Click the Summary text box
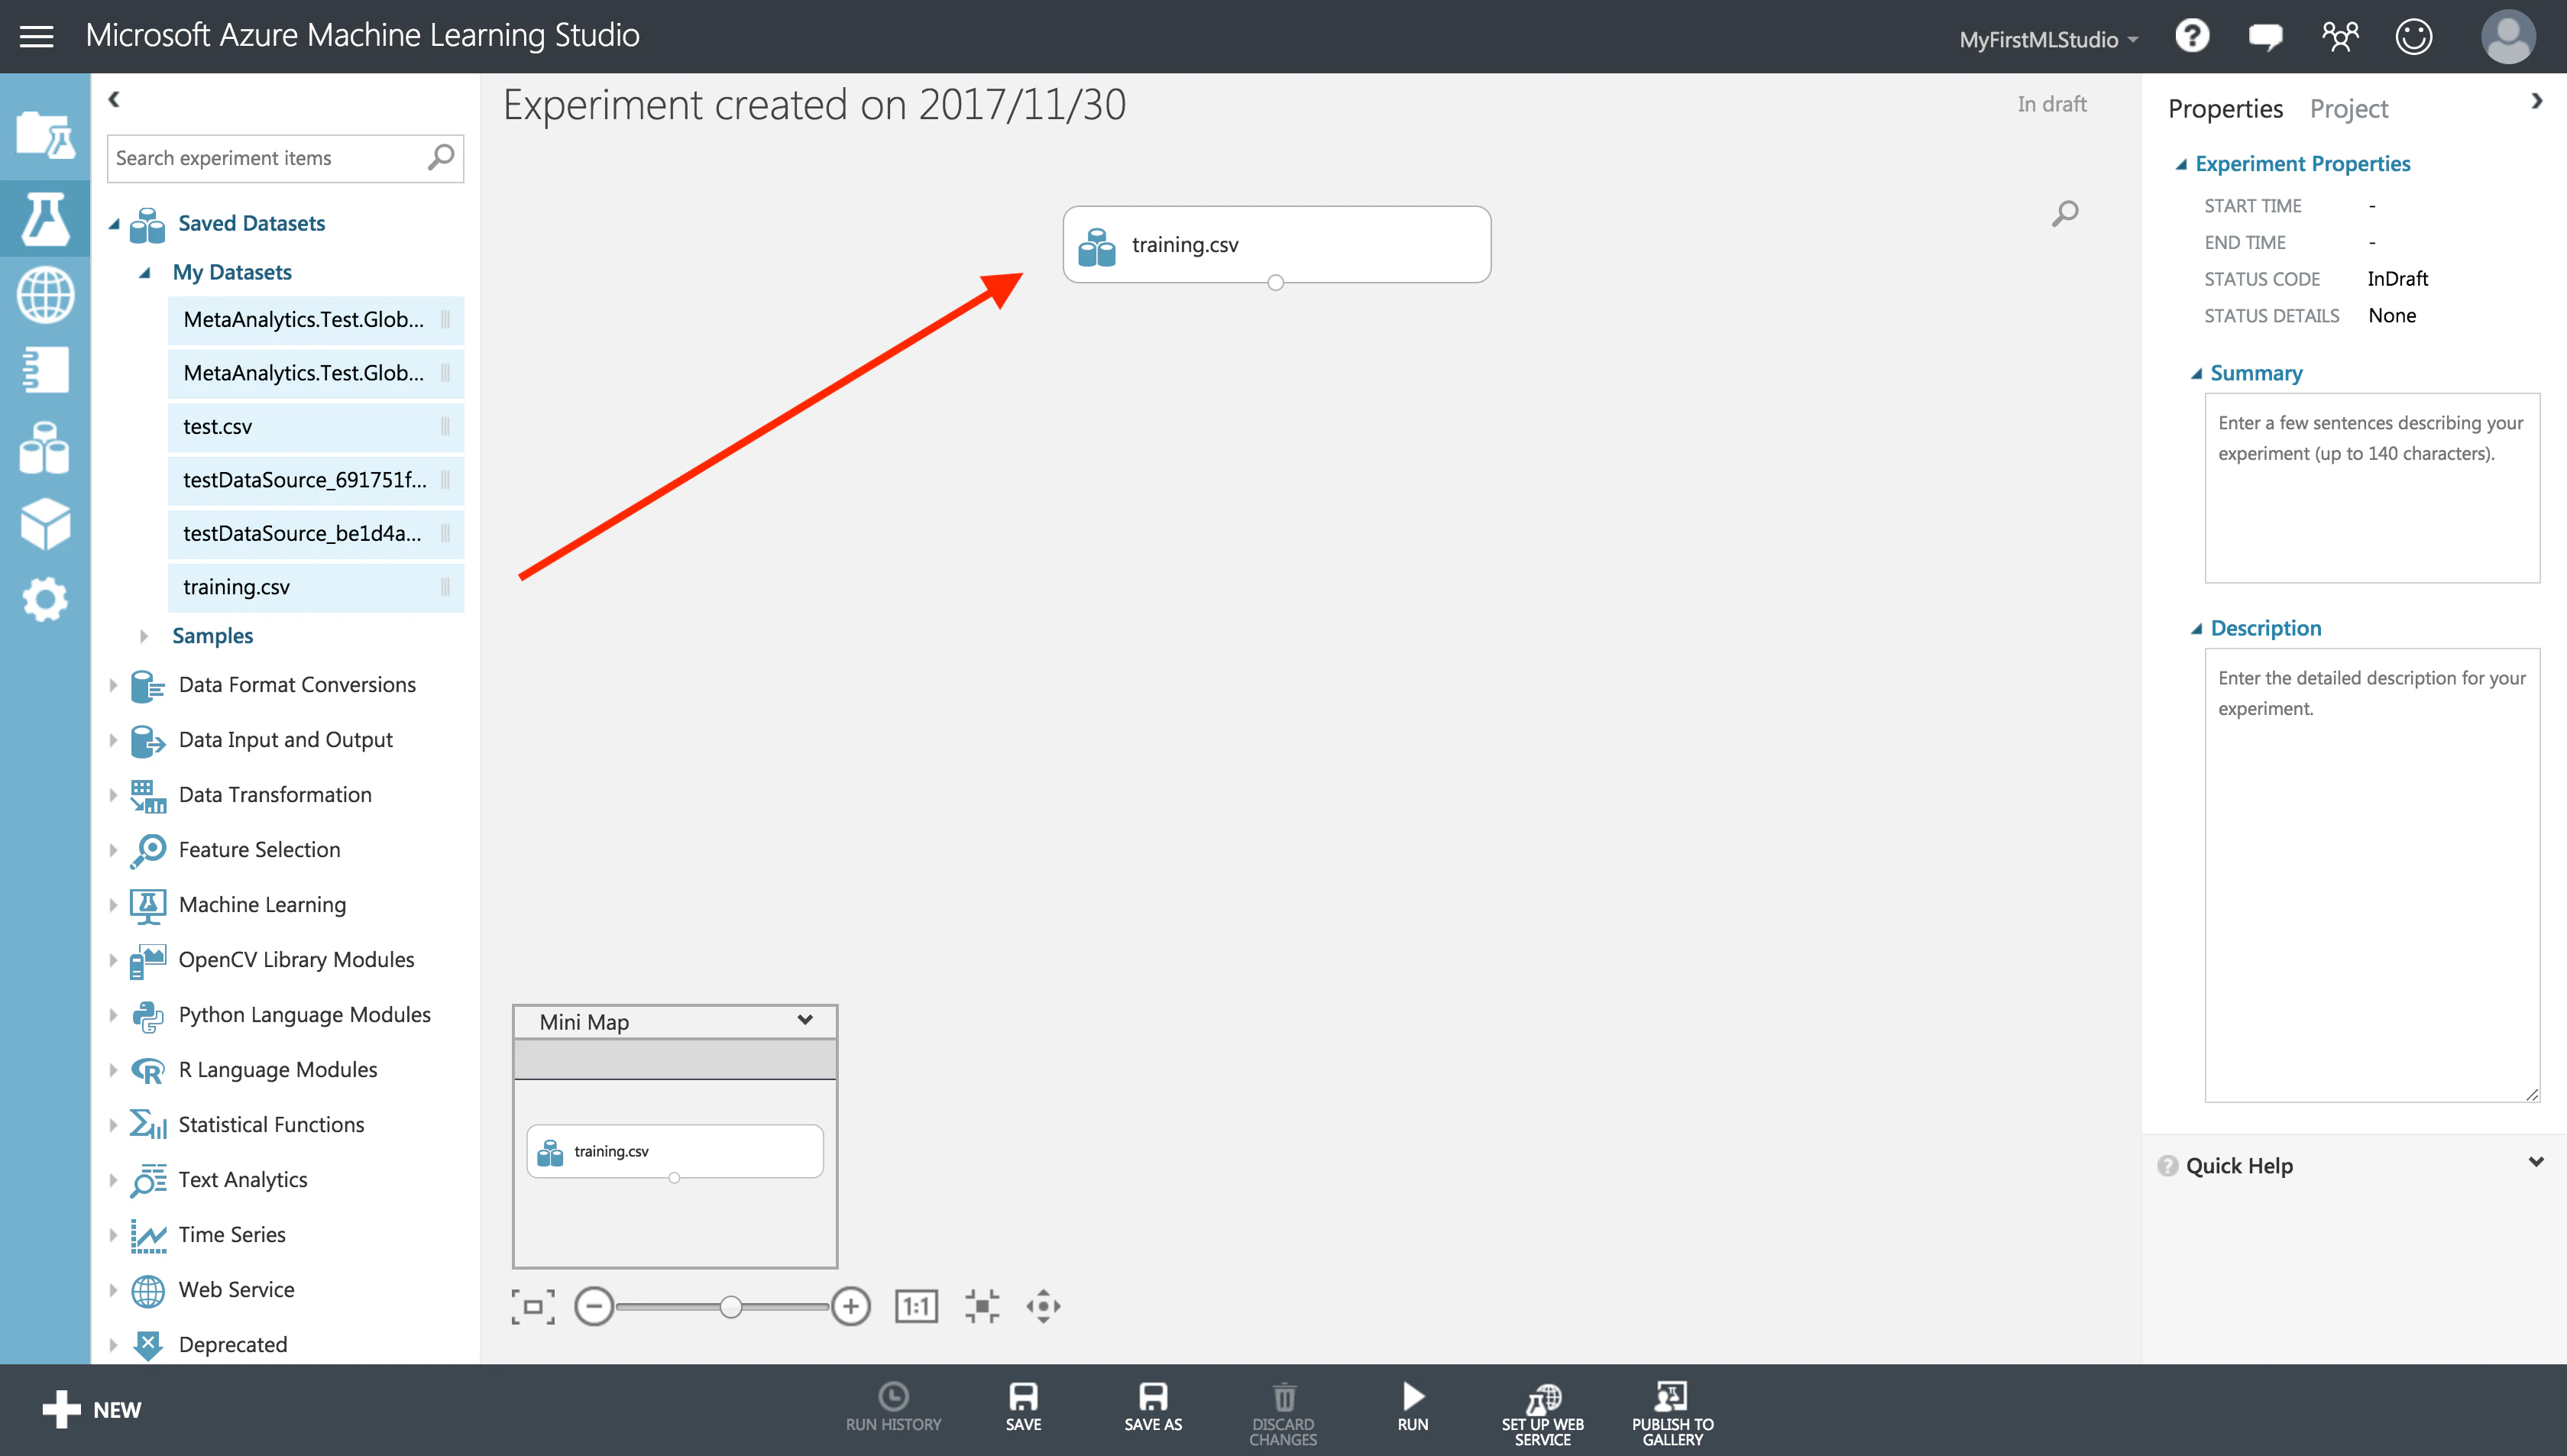 click(x=2371, y=488)
